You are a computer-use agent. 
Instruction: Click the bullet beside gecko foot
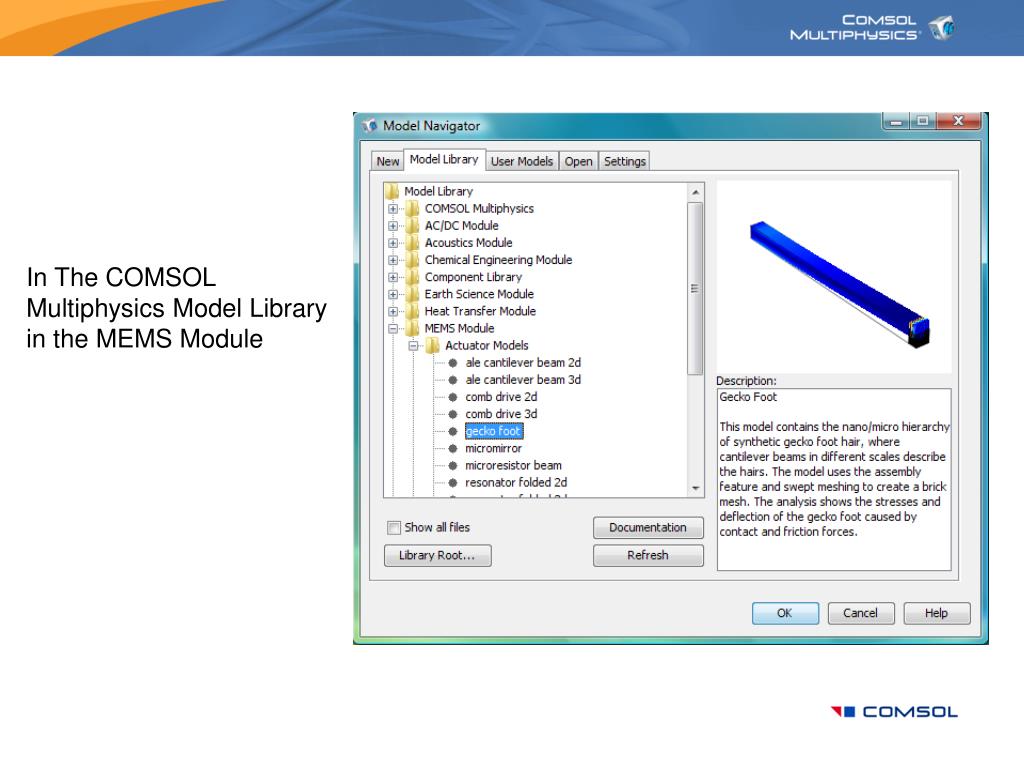pos(453,431)
